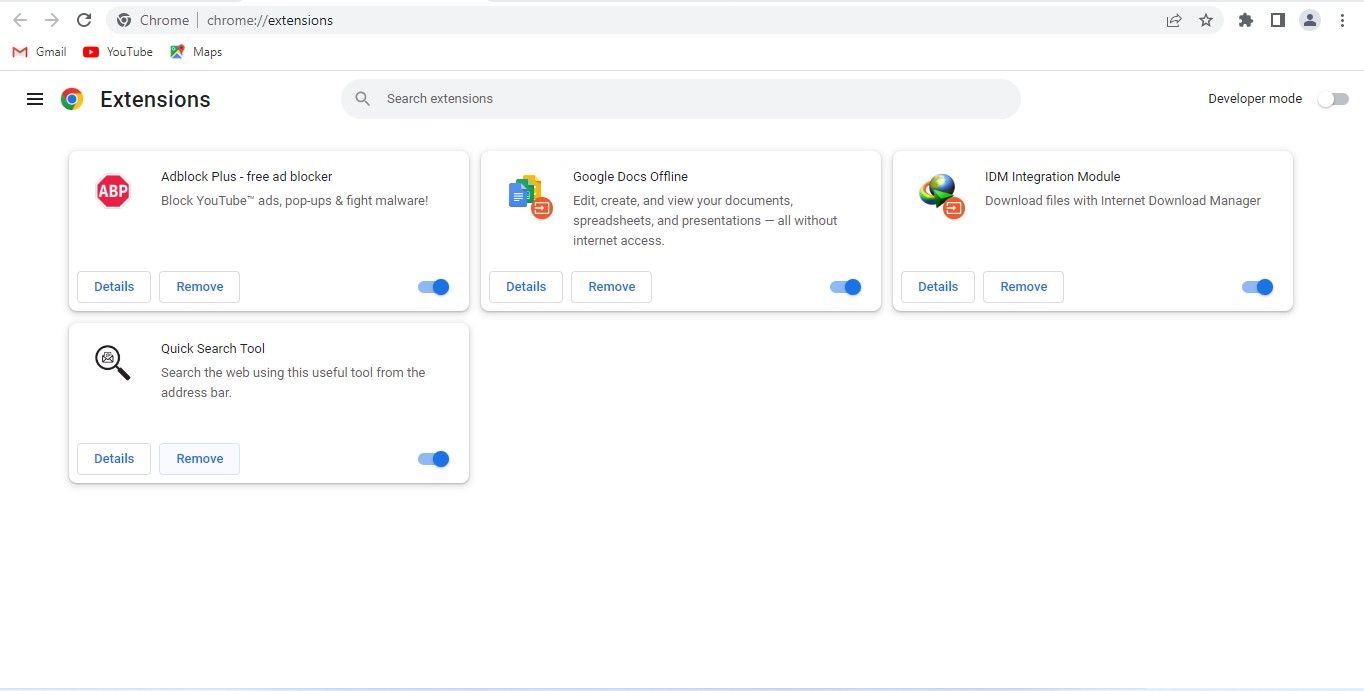Viewport: 1364px width, 691px height.
Task: Click the IDM Integration Module icon
Action: [x=940, y=195]
